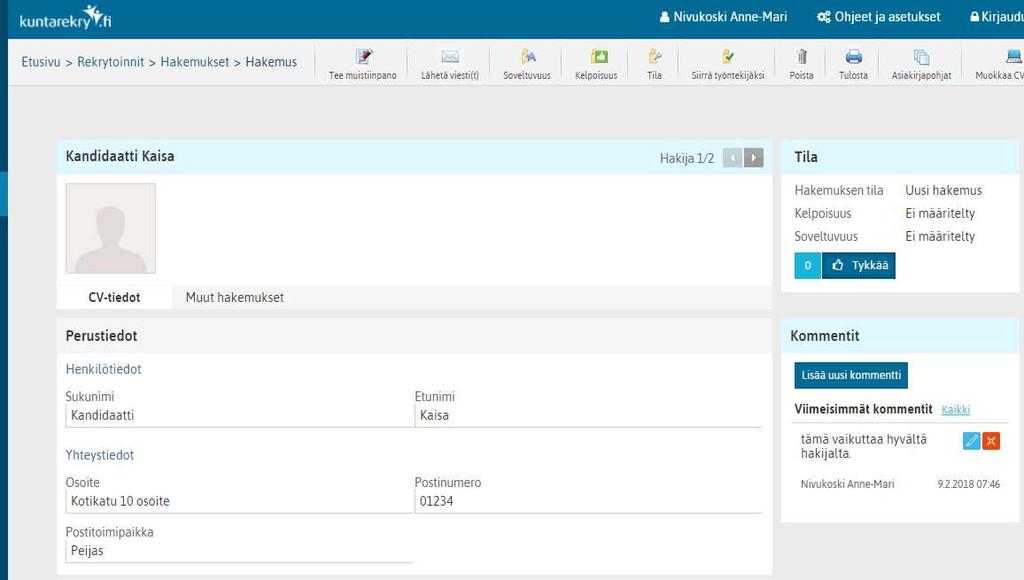This screenshot has width=1024, height=580.
Task: Click the Hakija 1/2 counter
Action: click(686, 158)
